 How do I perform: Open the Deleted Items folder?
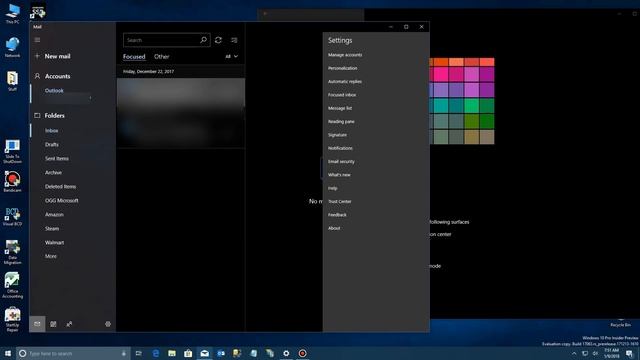[60, 187]
